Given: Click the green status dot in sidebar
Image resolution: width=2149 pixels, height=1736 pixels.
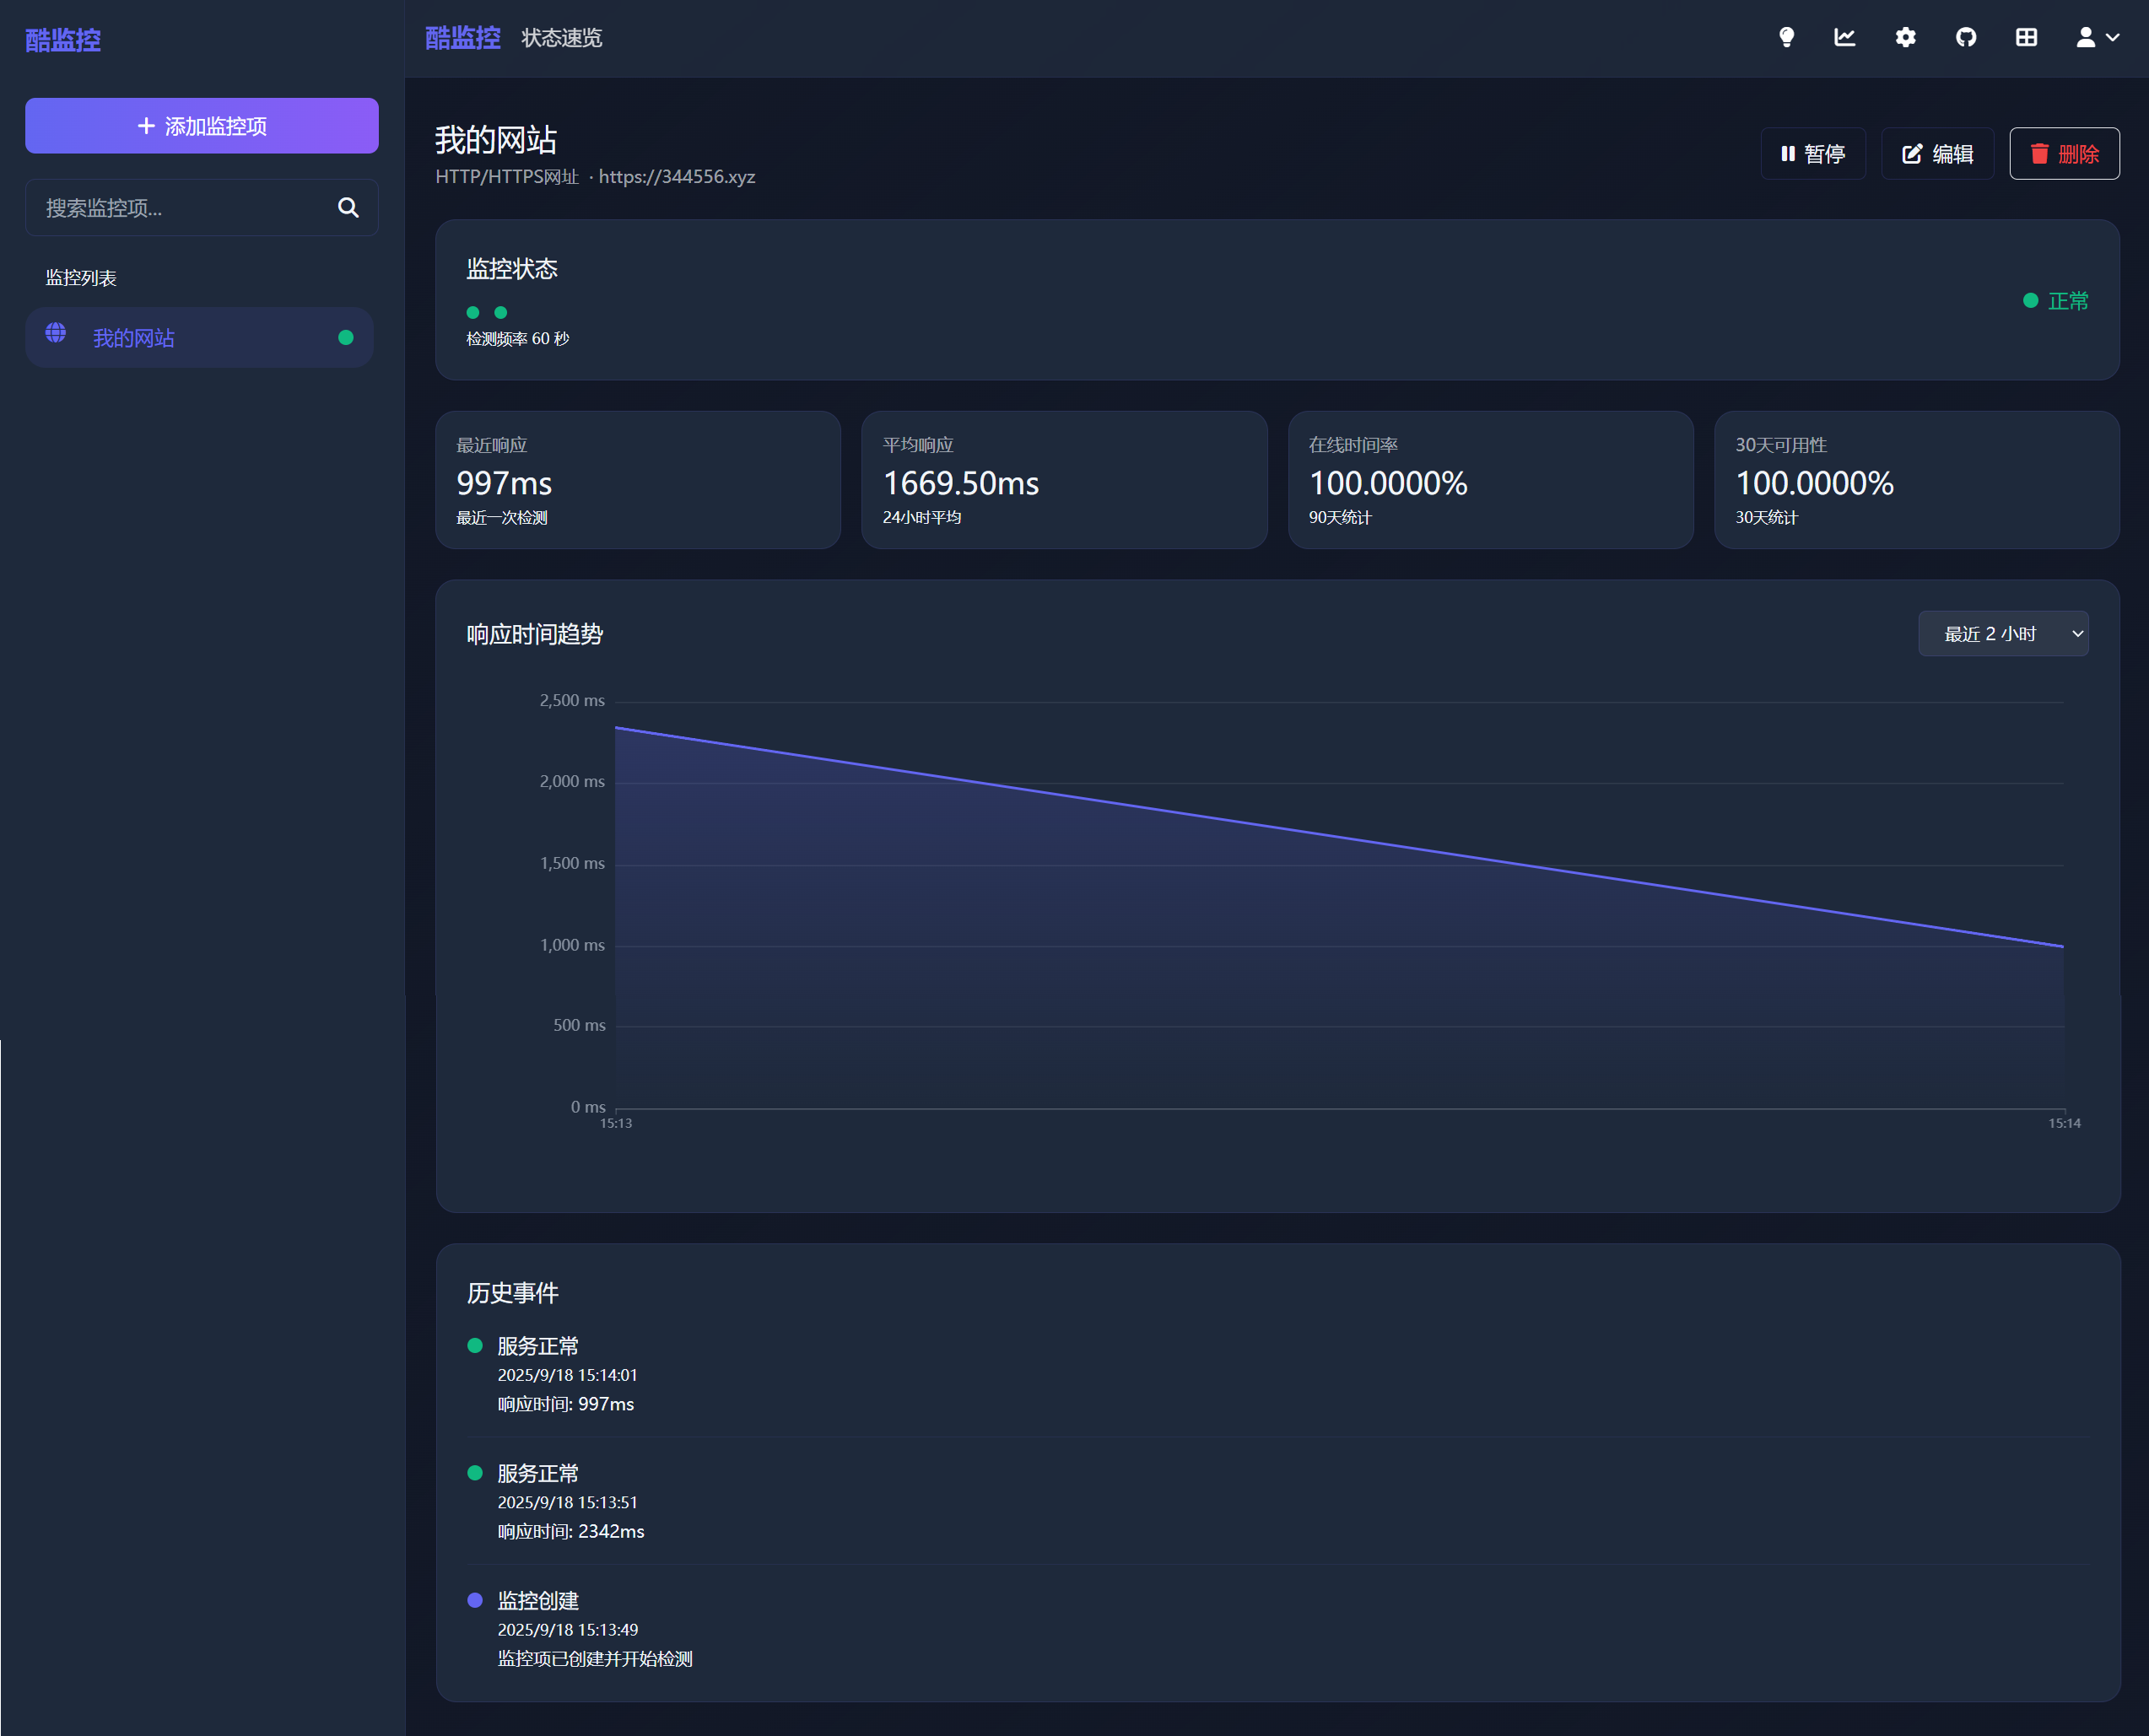Looking at the screenshot, I should pyautogui.click(x=346, y=338).
